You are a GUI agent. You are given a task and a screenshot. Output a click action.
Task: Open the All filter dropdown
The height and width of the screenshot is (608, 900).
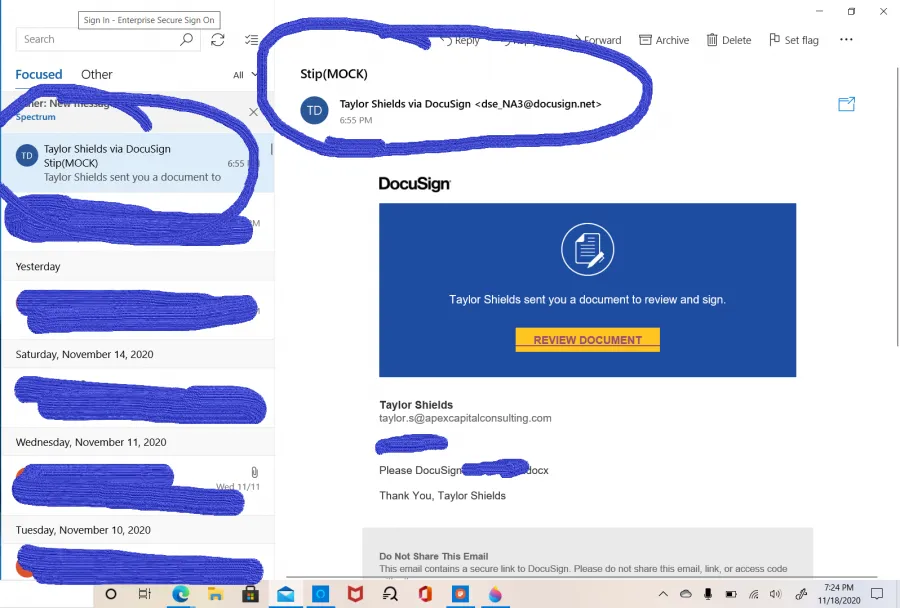(x=245, y=75)
